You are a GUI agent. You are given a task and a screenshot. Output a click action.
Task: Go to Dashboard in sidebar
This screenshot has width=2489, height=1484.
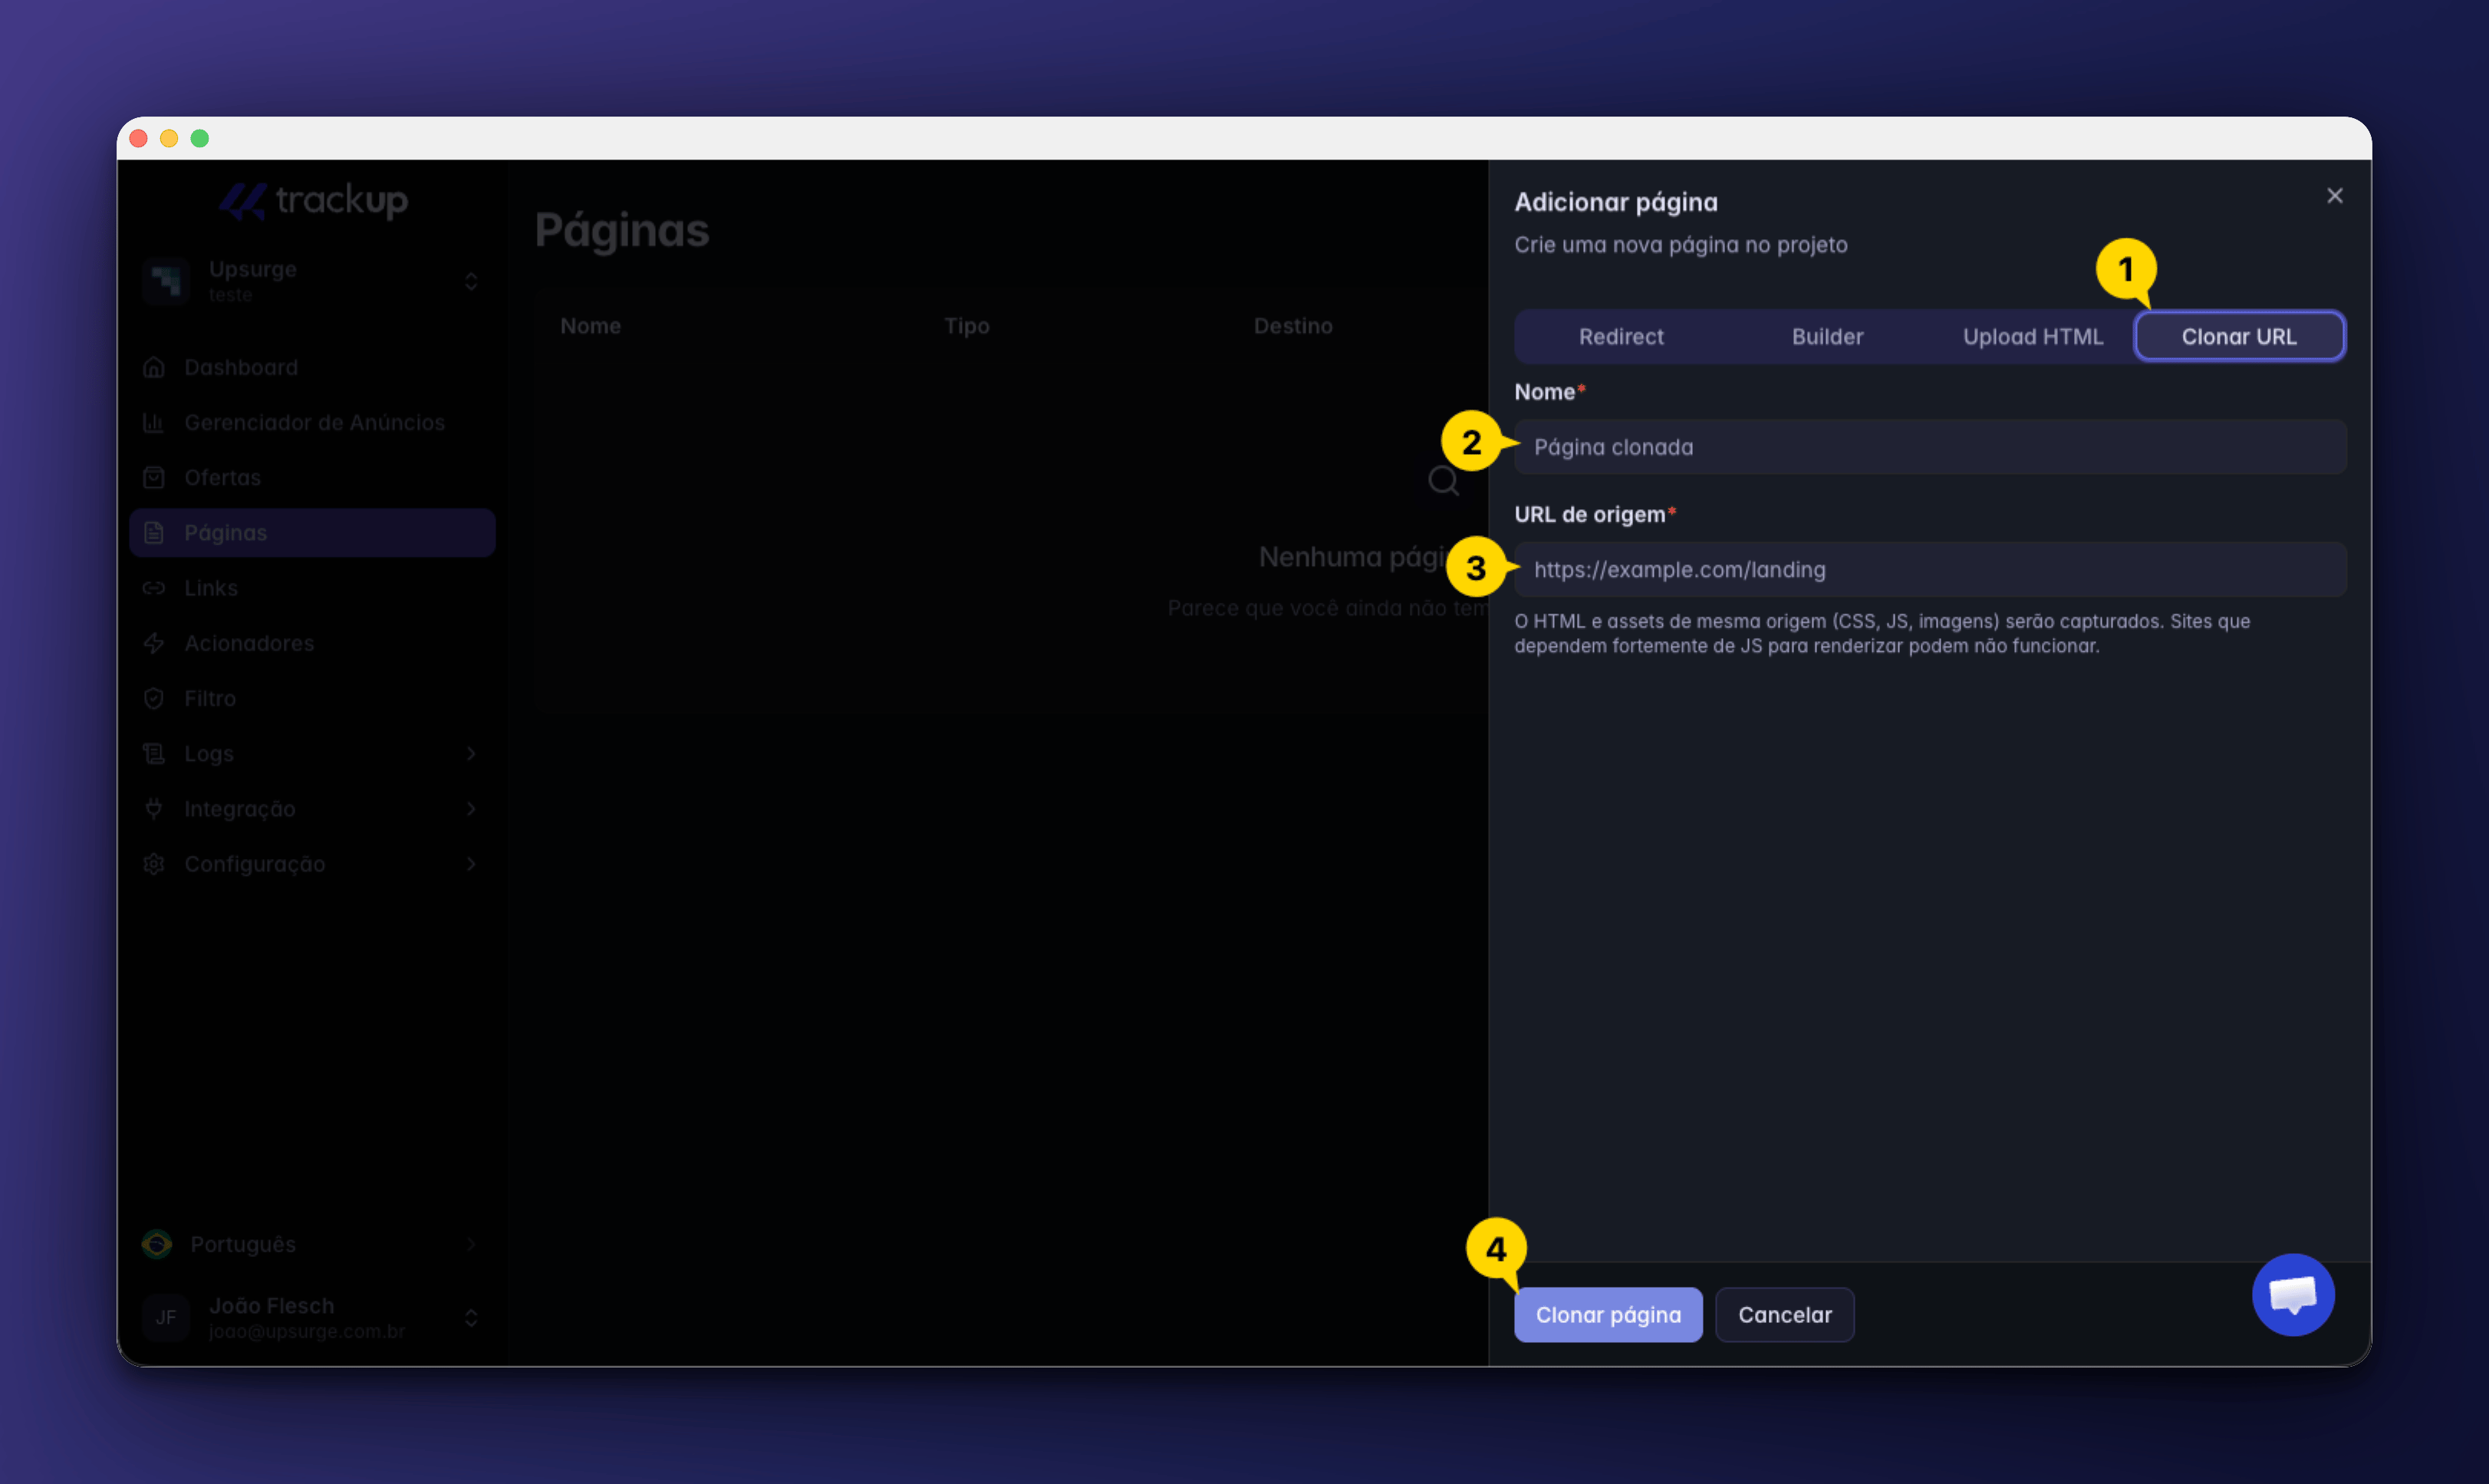tap(313, 367)
